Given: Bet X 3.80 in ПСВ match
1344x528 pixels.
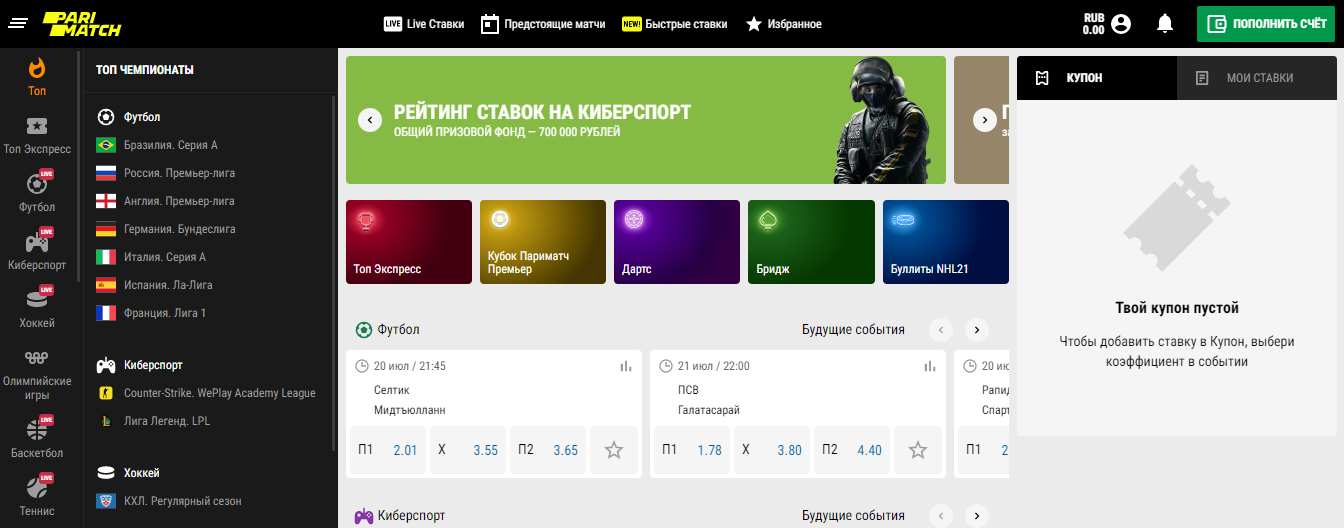Looking at the screenshot, I should point(772,450).
